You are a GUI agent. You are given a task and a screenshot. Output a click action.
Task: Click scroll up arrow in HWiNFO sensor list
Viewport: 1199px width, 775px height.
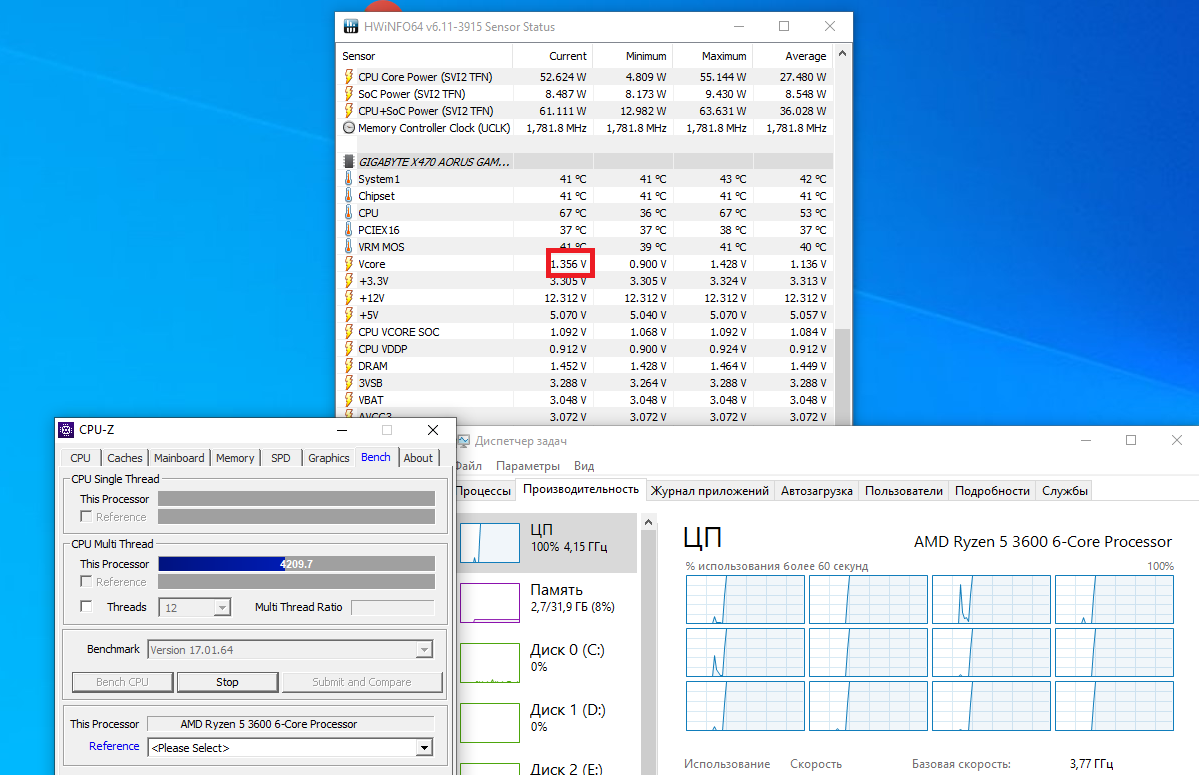tap(843, 54)
